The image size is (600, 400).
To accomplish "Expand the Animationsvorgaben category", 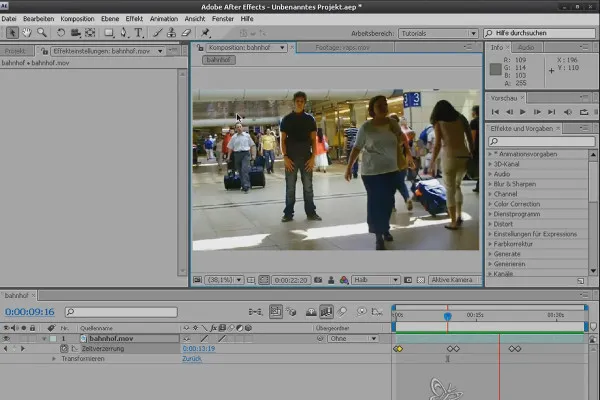I will [x=490, y=154].
